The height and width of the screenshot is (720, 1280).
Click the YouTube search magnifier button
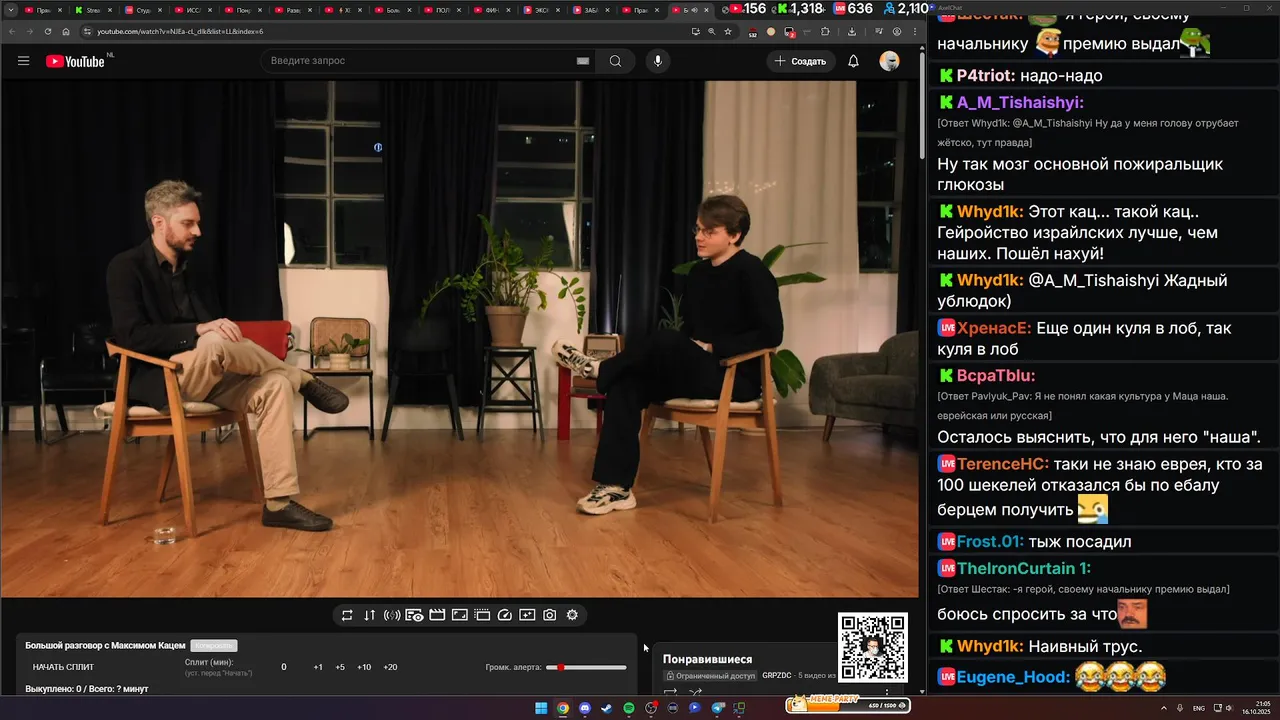pyautogui.click(x=615, y=61)
